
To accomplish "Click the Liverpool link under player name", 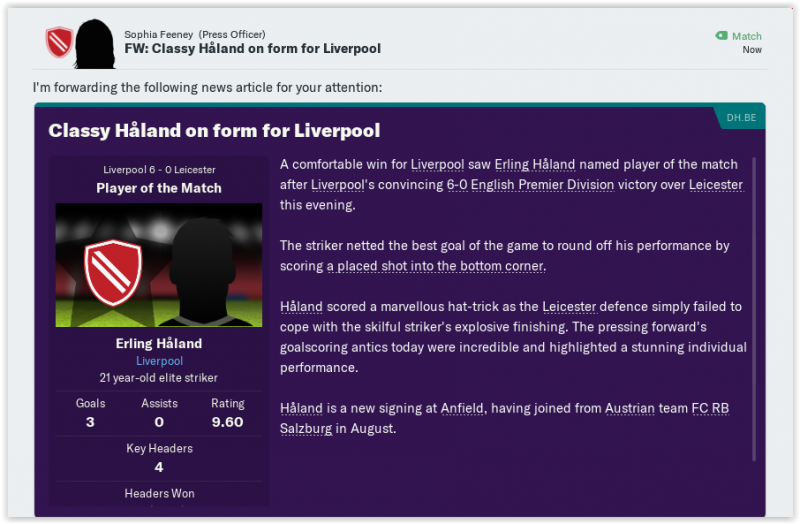I will pyautogui.click(x=159, y=361).
